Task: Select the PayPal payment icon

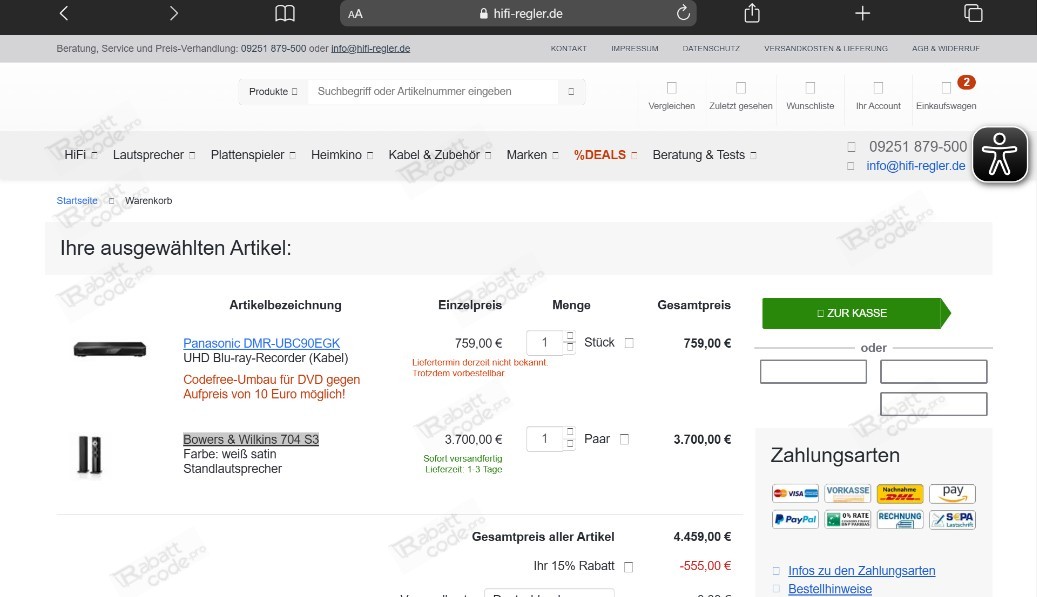Action: click(795, 519)
